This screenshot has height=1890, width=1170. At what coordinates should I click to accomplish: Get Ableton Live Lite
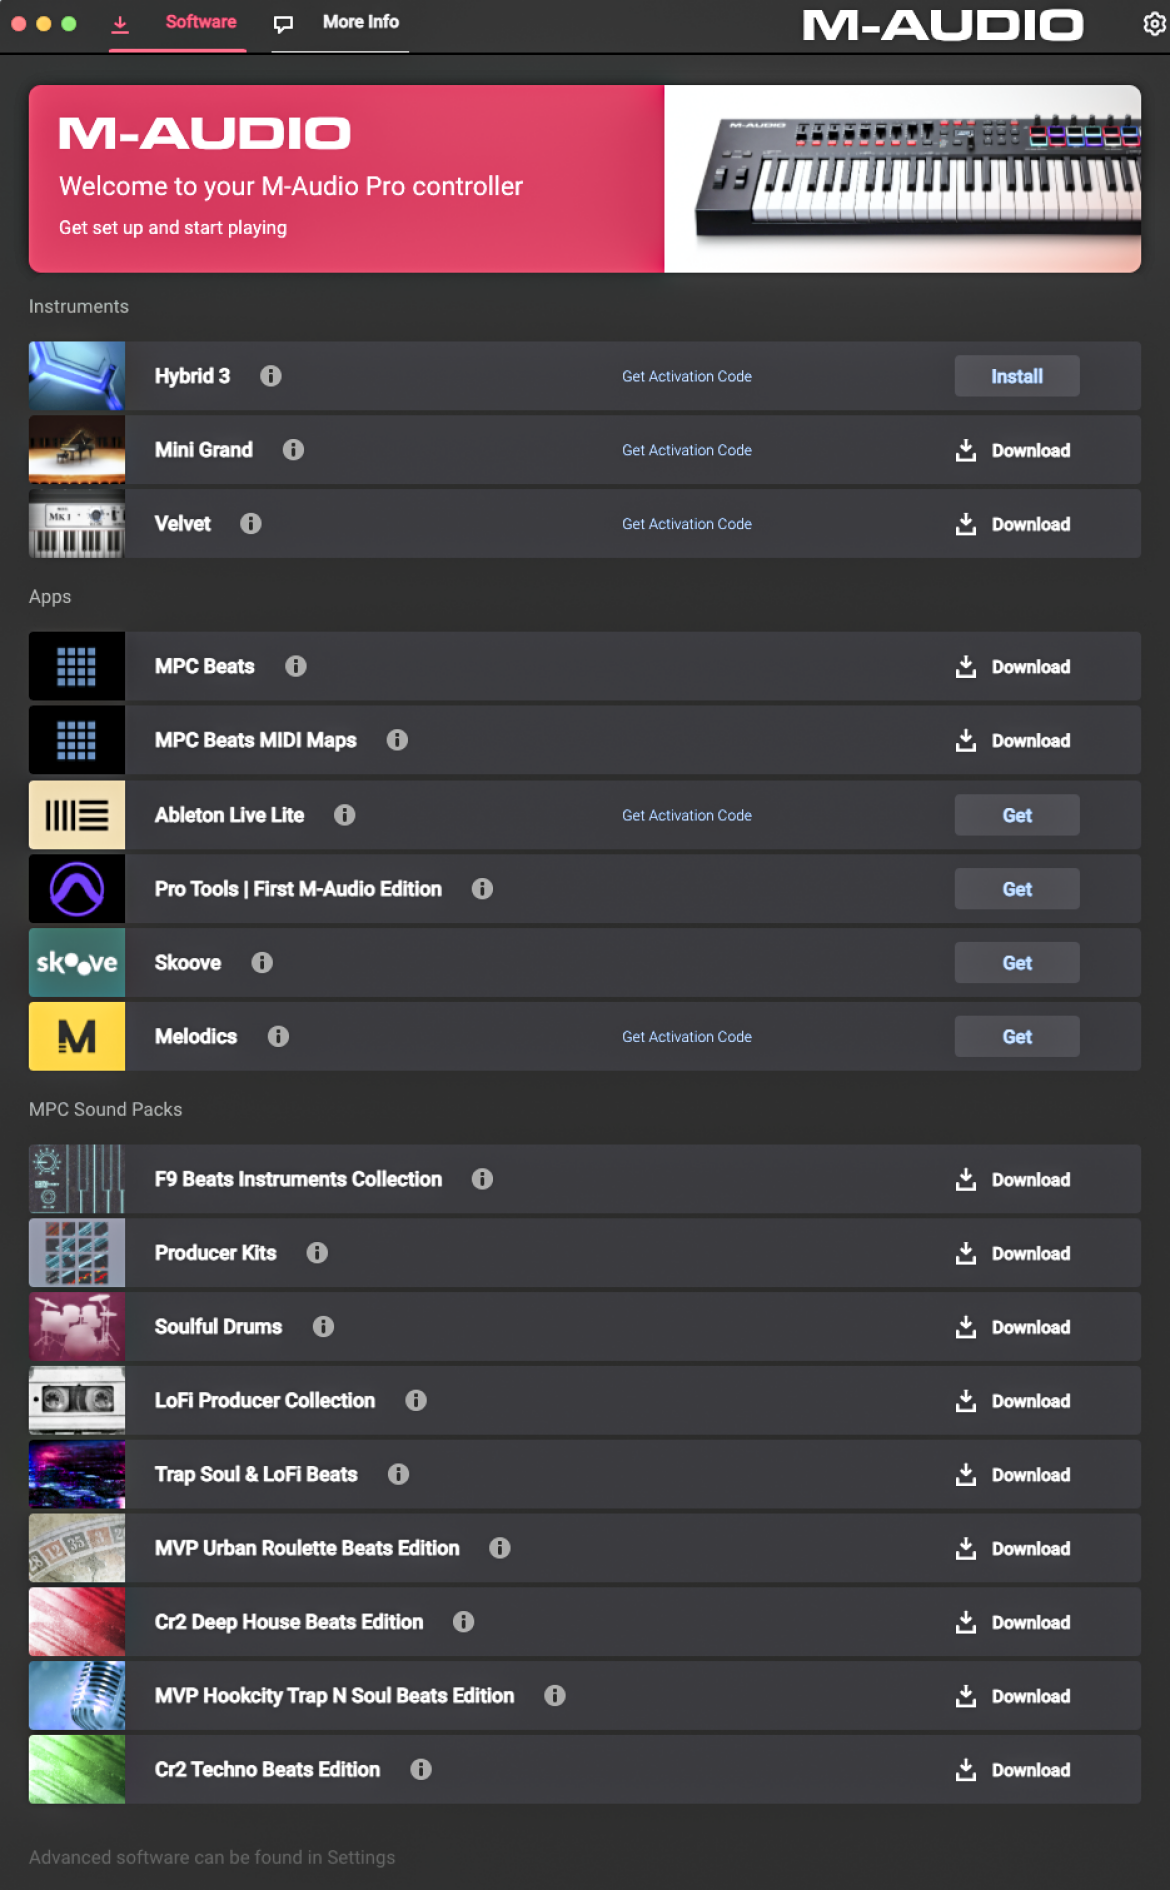pos(1017,815)
